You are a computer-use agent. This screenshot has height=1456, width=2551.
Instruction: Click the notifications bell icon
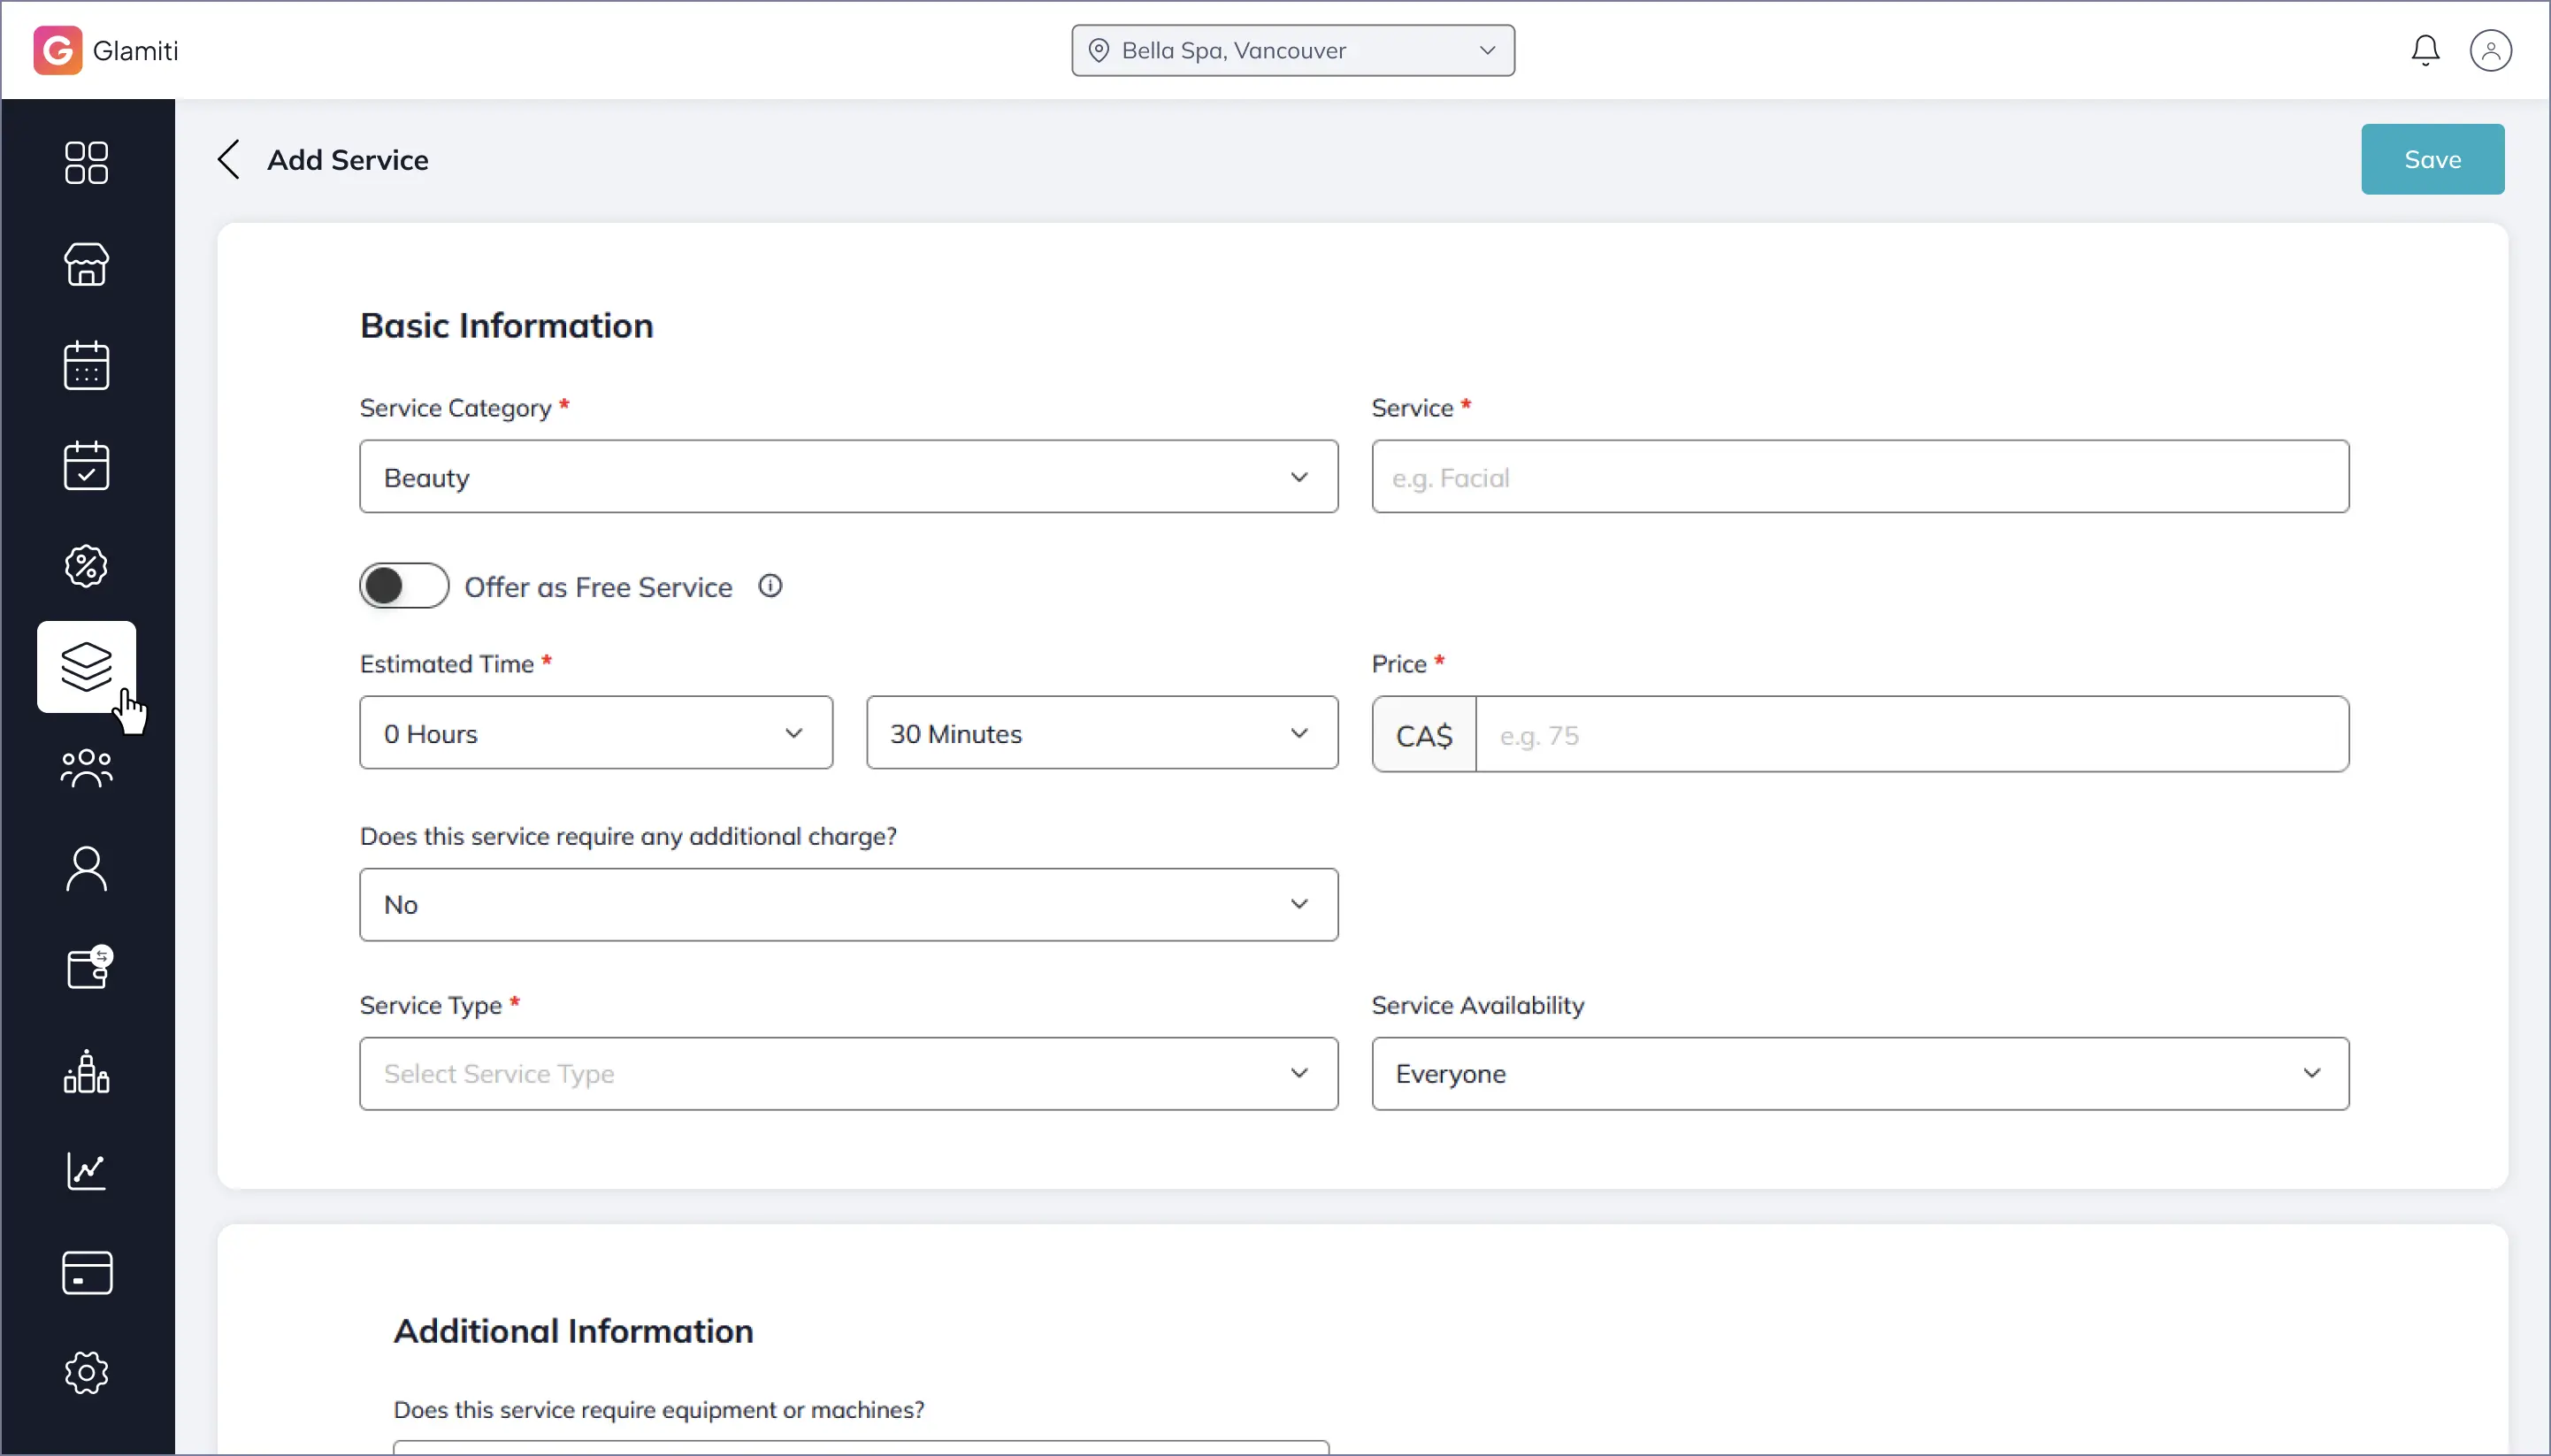[x=2424, y=50]
